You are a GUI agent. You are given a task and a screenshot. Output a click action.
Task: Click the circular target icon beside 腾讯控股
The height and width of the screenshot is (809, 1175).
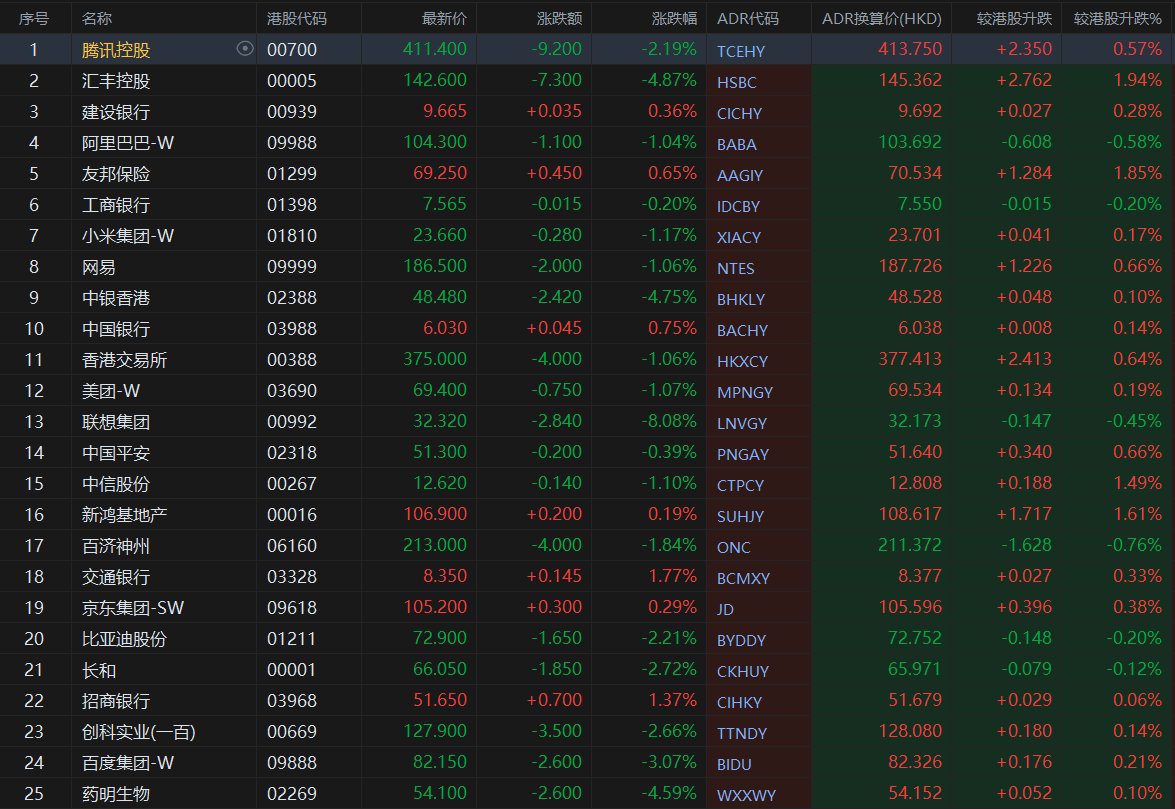244,49
